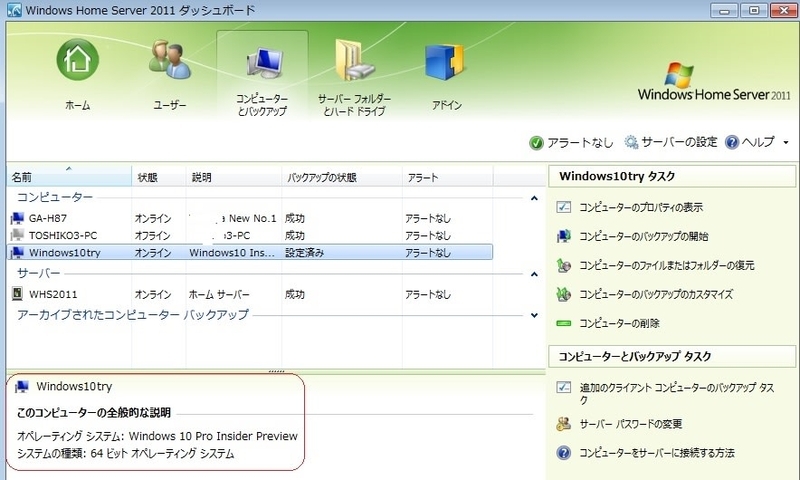Click コンピューターの削除 link
The width and height of the screenshot is (800, 480).
[x=619, y=323]
